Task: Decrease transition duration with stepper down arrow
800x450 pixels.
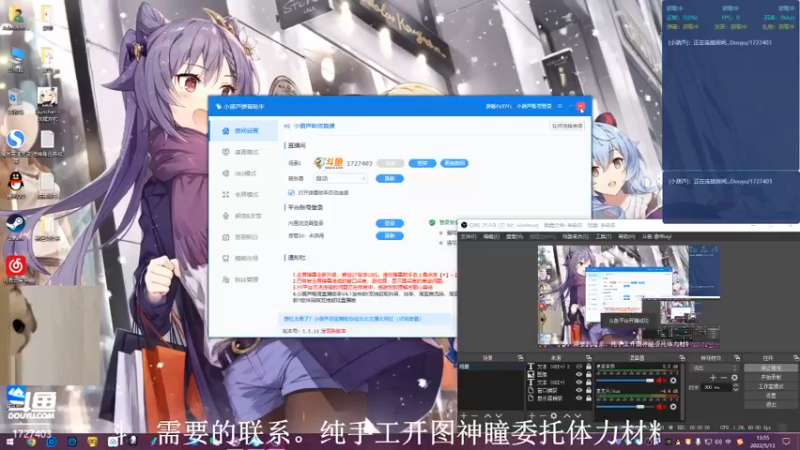Action: point(735,390)
